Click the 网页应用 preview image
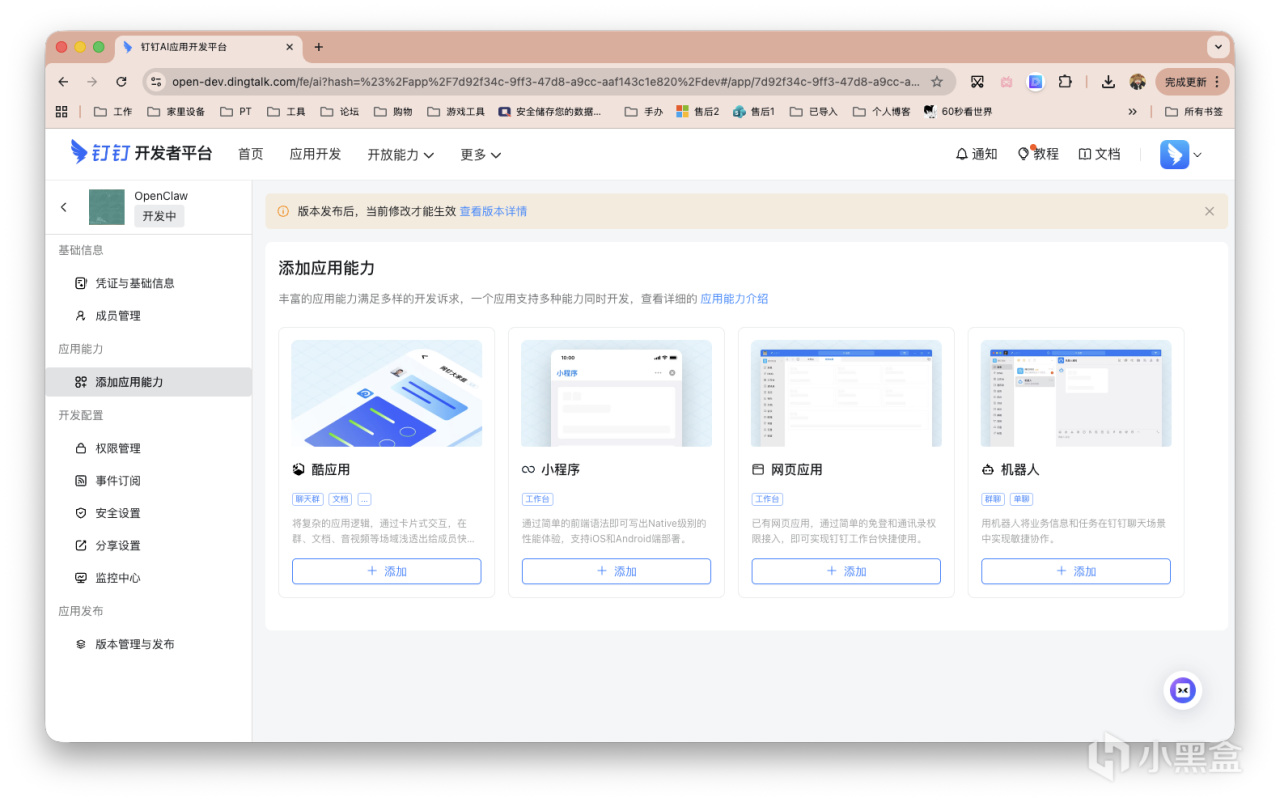This screenshot has height=802, width=1280. 846,393
